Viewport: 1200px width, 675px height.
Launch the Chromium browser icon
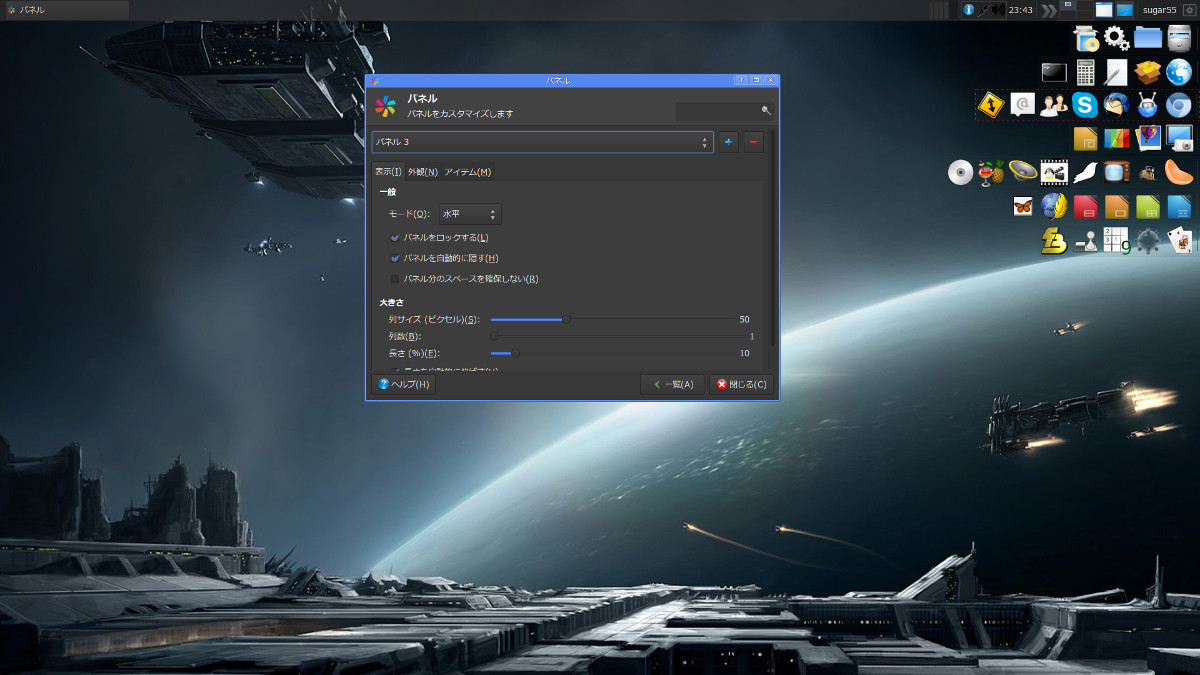tap(1179, 105)
